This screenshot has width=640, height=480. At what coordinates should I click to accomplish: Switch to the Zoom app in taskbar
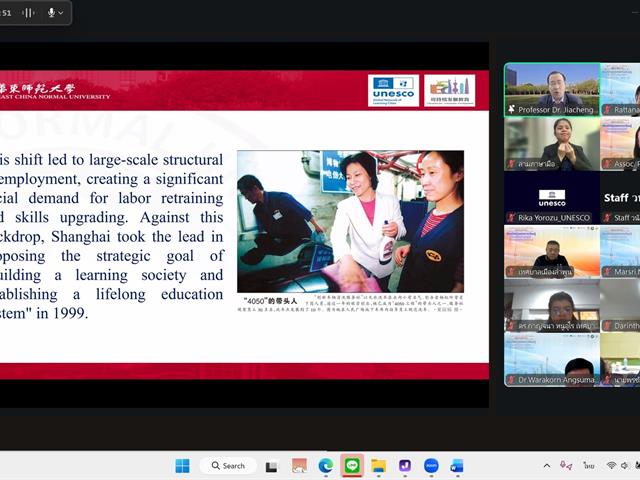(x=431, y=465)
